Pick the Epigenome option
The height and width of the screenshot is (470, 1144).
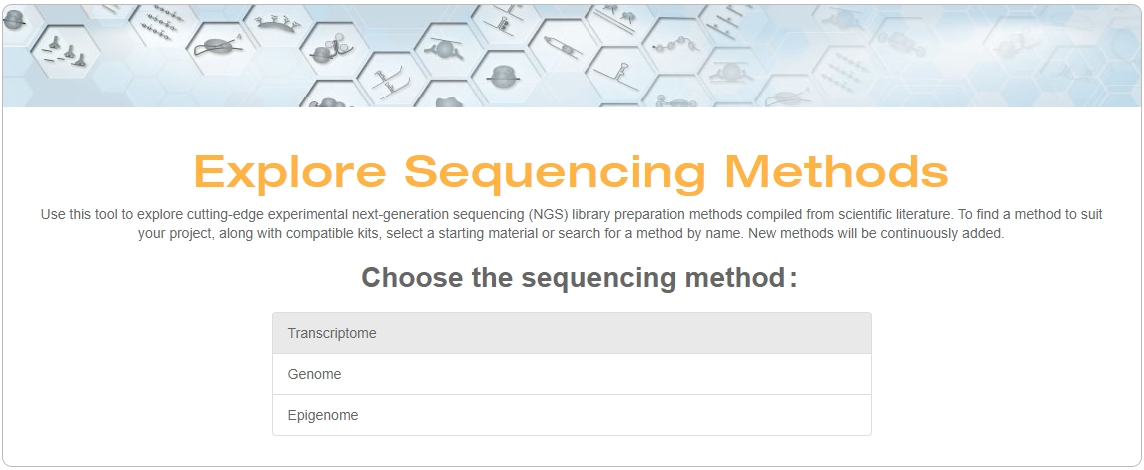tap(571, 415)
